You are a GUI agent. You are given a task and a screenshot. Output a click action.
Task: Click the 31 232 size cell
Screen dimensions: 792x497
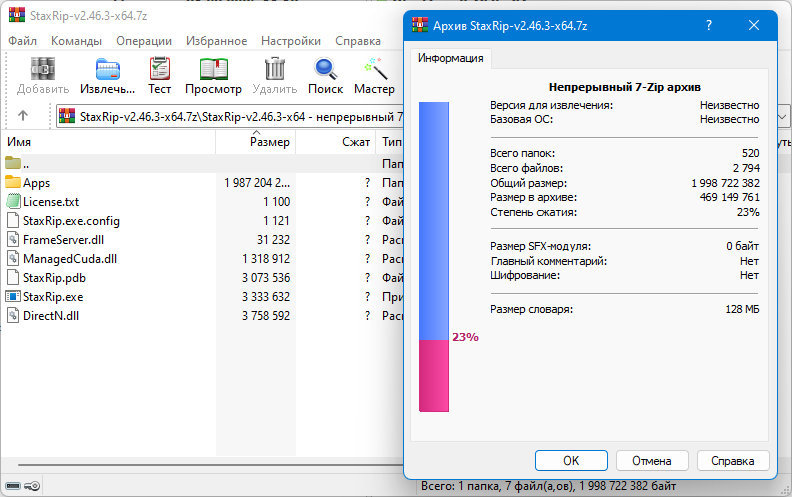coord(273,239)
